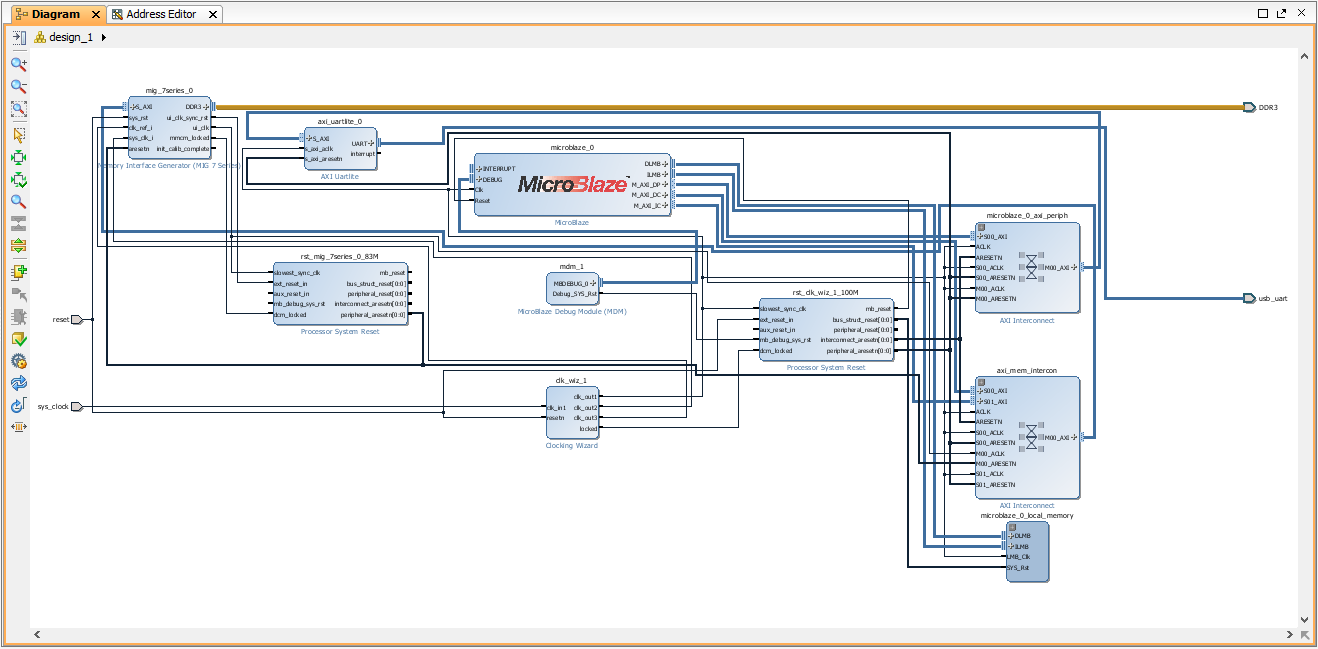Click the Search magnifier icon in toolbar
This screenshot has height=649, width=1318.
tap(18, 202)
